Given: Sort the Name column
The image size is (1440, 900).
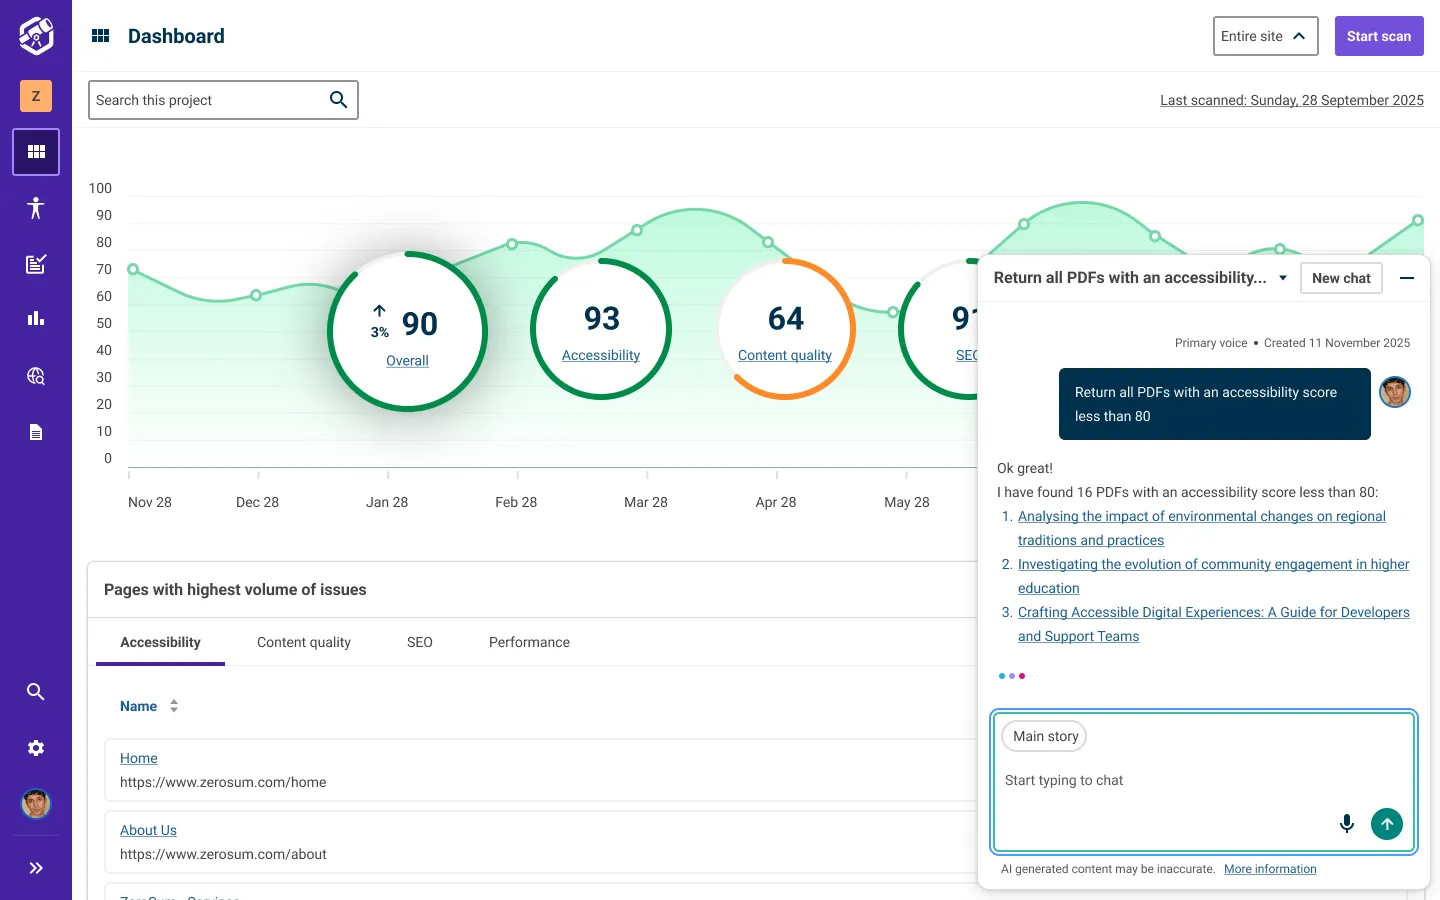Looking at the screenshot, I should (174, 706).
